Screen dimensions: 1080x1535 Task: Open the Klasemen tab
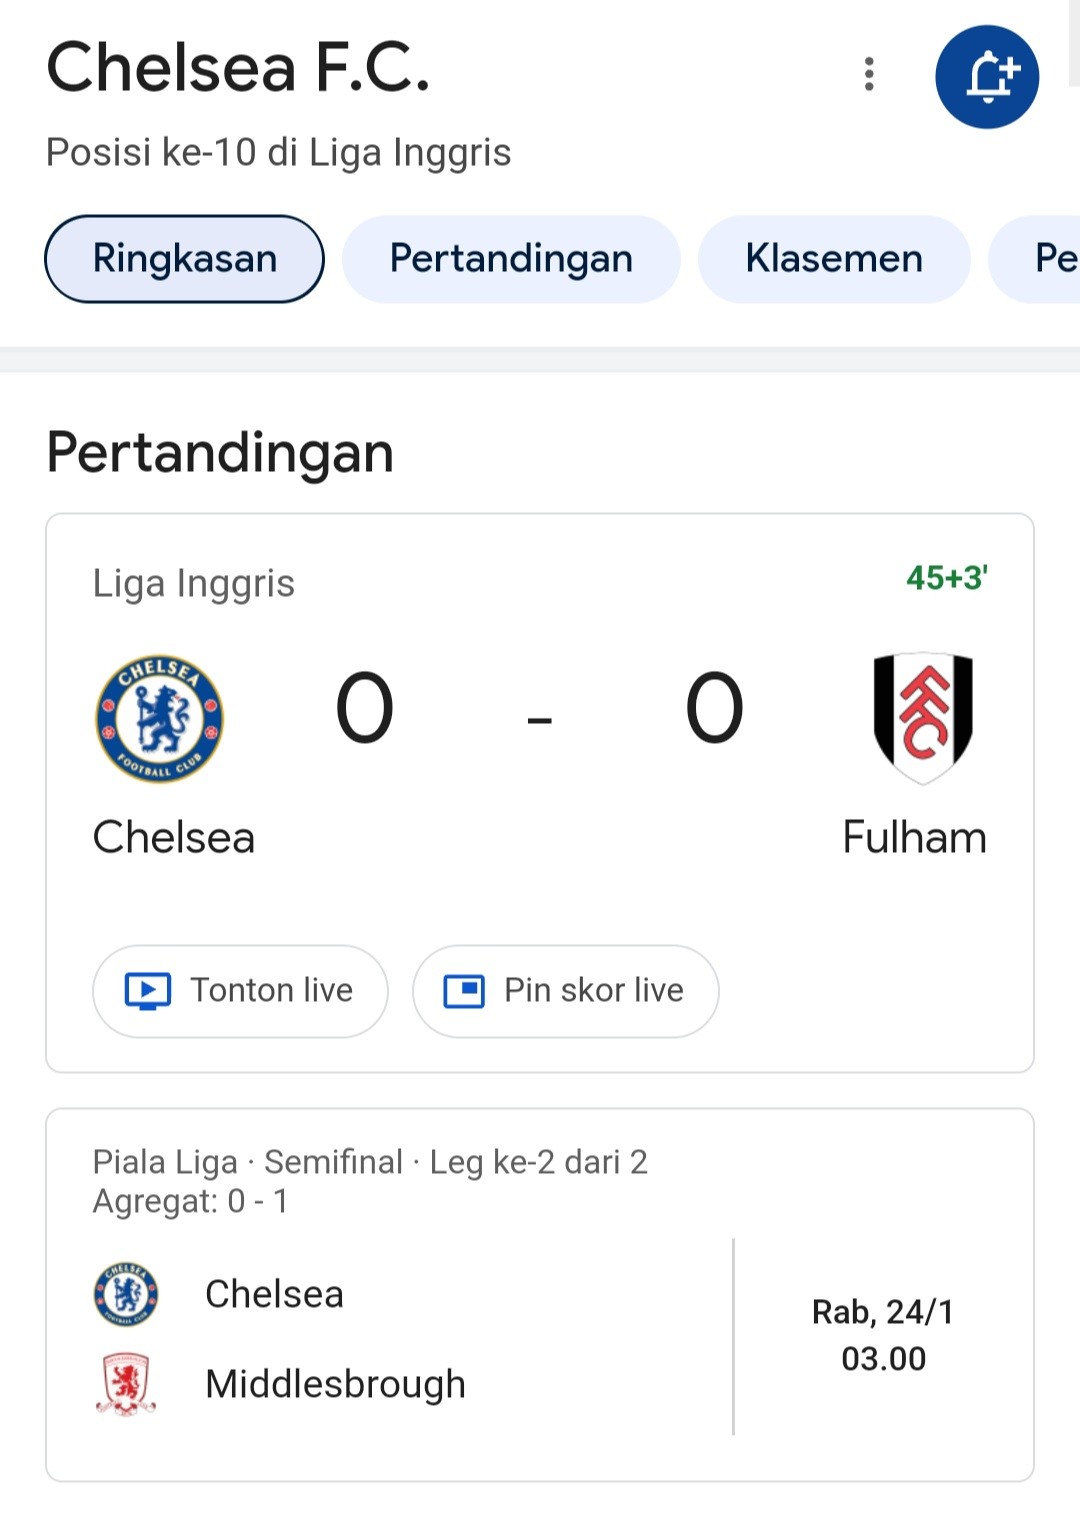tap(834, 259)
